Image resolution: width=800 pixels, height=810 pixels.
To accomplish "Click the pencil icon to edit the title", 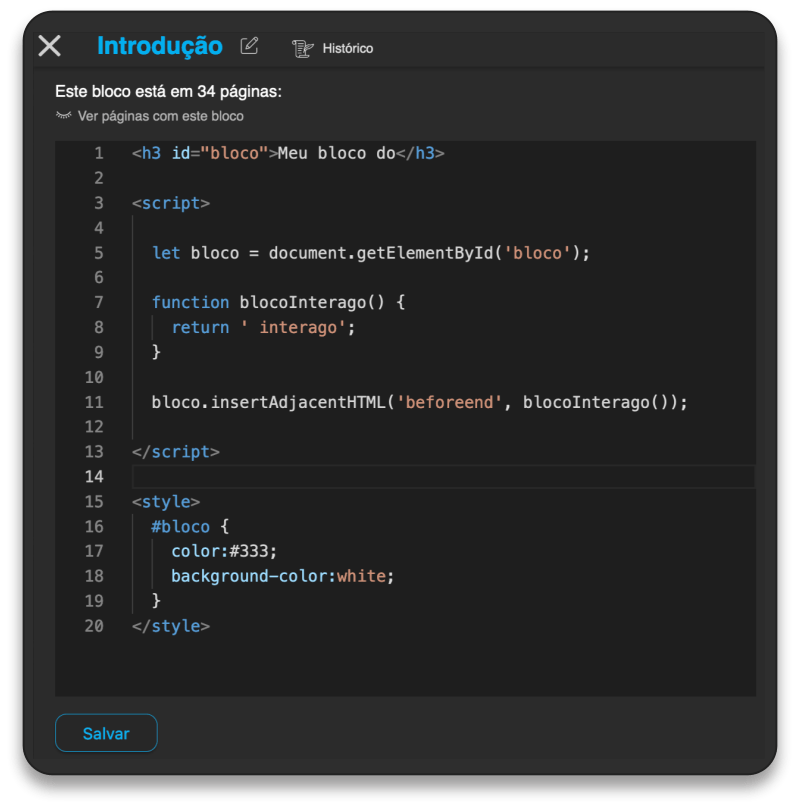I will pyautogui.click(x=248, y=46).
